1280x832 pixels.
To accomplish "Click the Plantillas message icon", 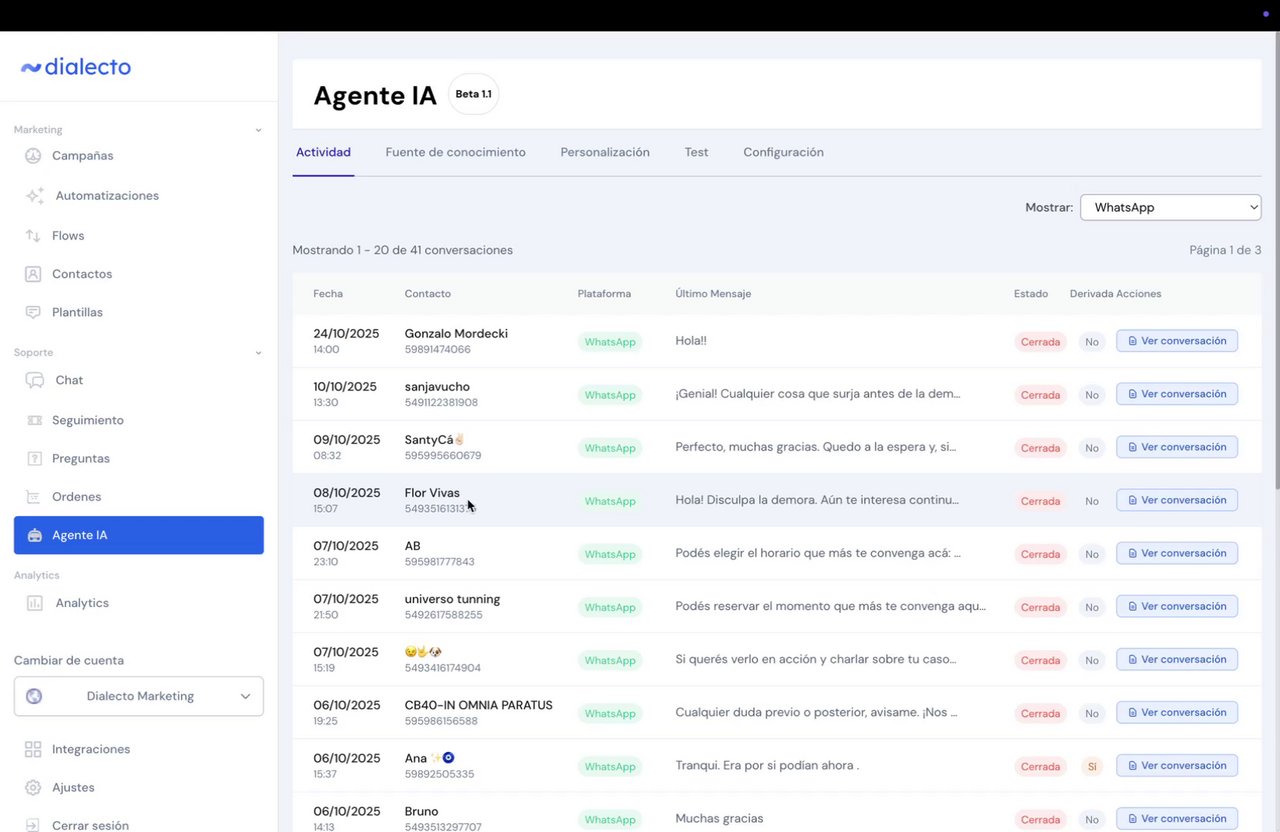I will [x=34, y=312].
